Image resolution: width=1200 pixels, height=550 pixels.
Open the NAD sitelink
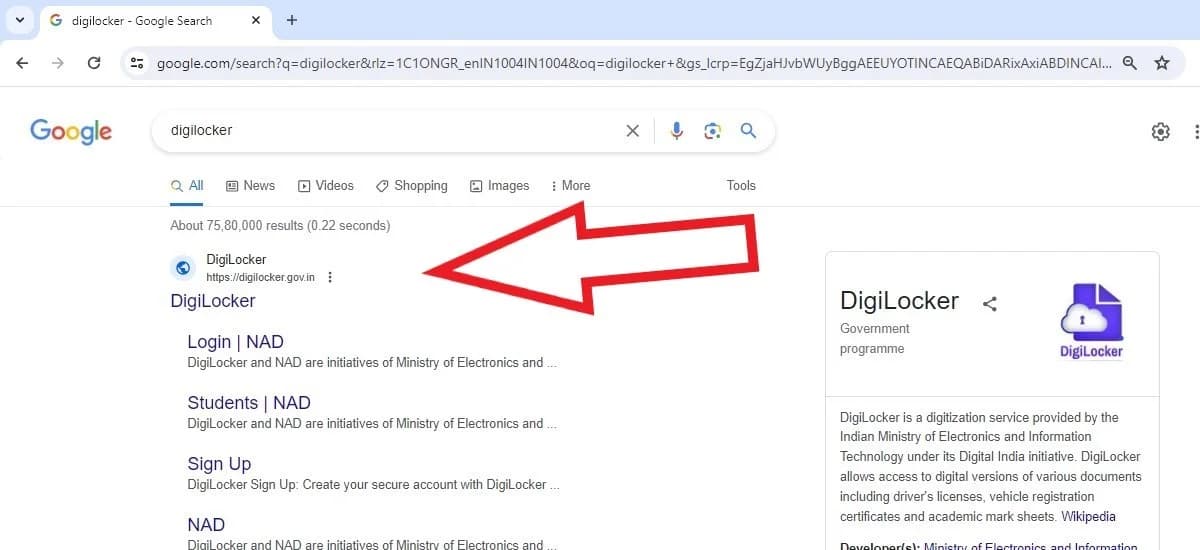(206, 525)
